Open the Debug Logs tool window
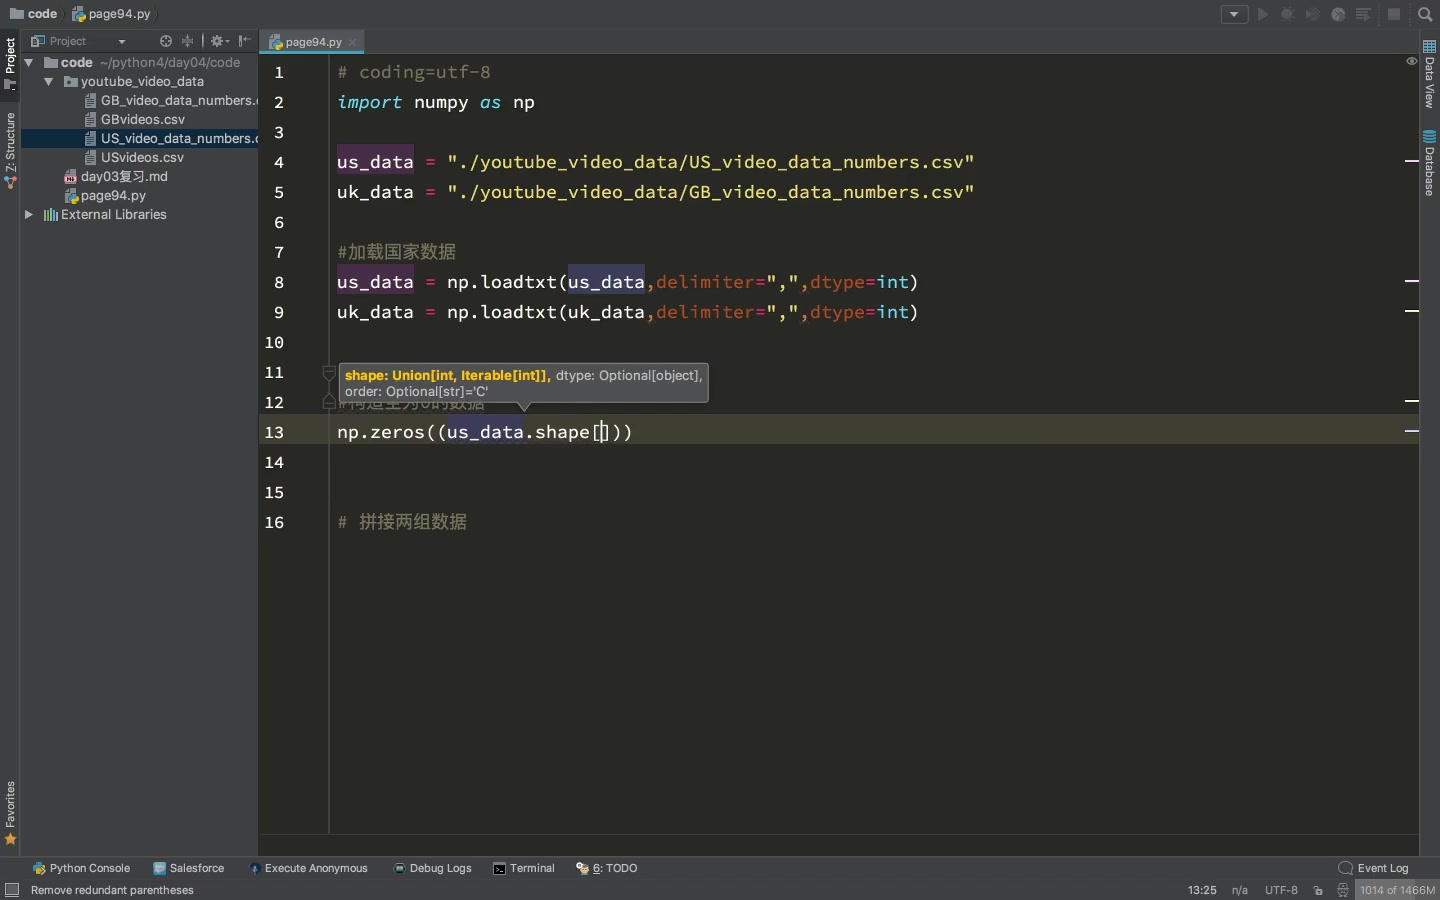Viewport: 1440px width, 900px height. tap(432, 868)
